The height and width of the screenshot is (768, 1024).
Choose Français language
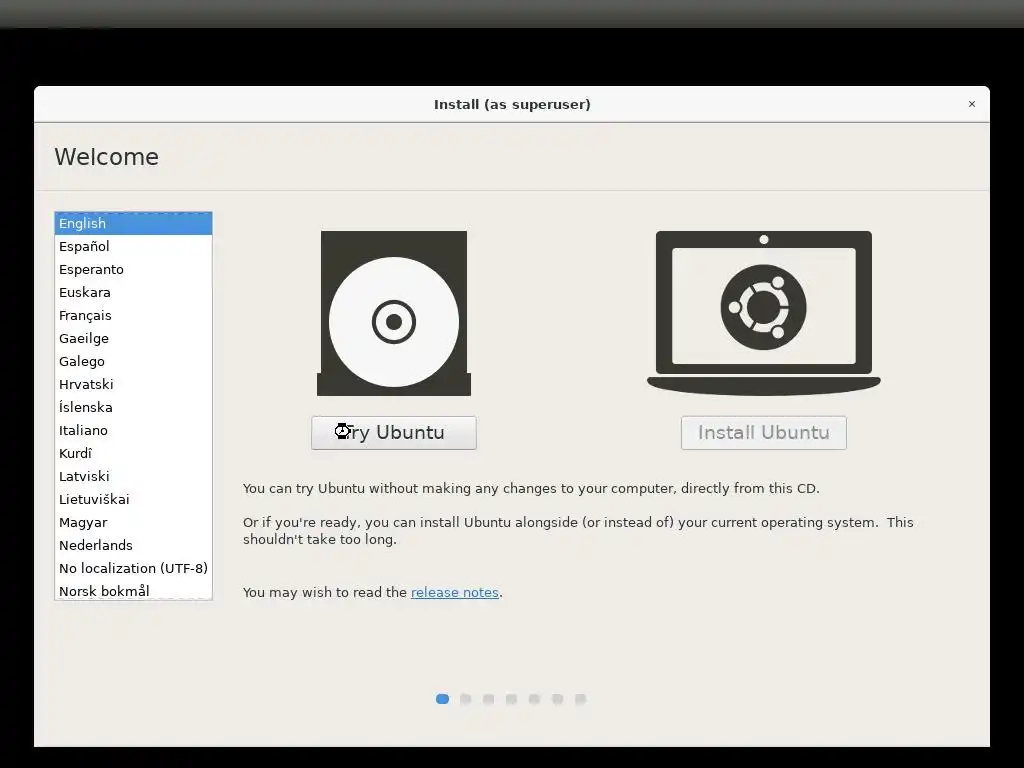click(x=133, y=315)
